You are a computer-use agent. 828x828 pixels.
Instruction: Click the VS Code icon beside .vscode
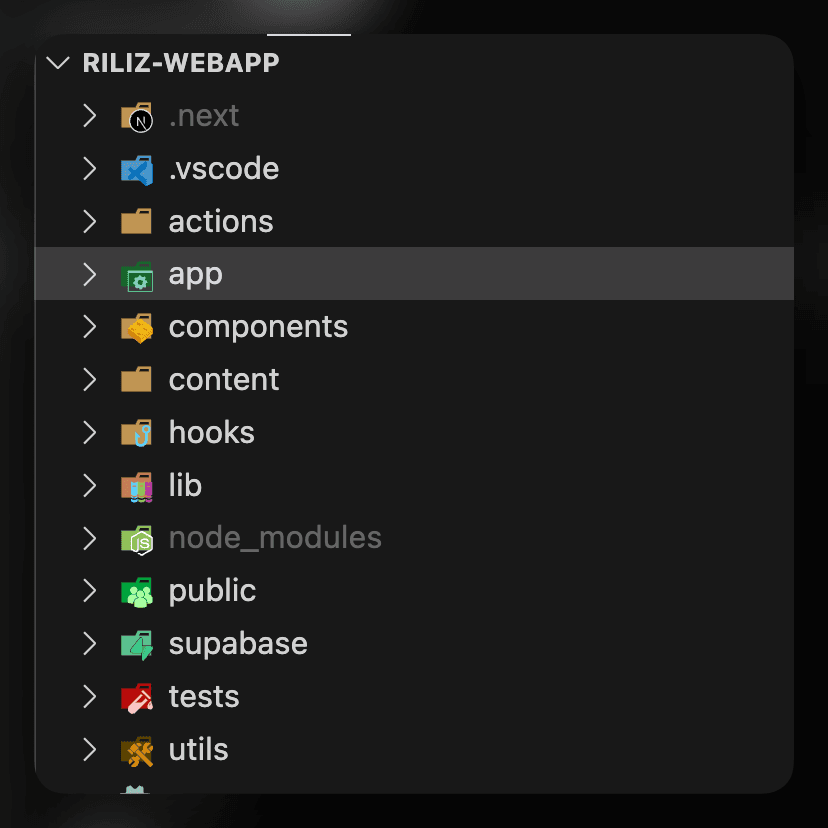coord(136,170)
